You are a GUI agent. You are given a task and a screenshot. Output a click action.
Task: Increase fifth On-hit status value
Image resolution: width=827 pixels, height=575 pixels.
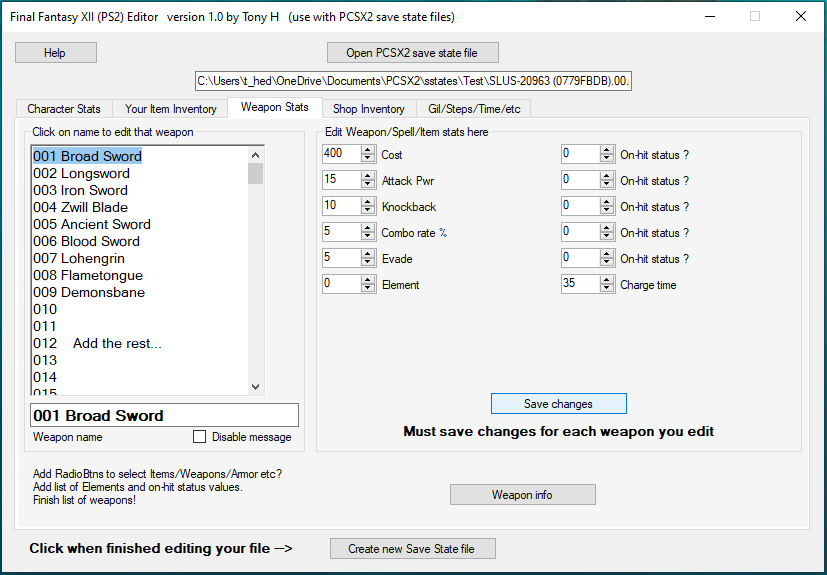pyautogui.click(x=607, y=254)
